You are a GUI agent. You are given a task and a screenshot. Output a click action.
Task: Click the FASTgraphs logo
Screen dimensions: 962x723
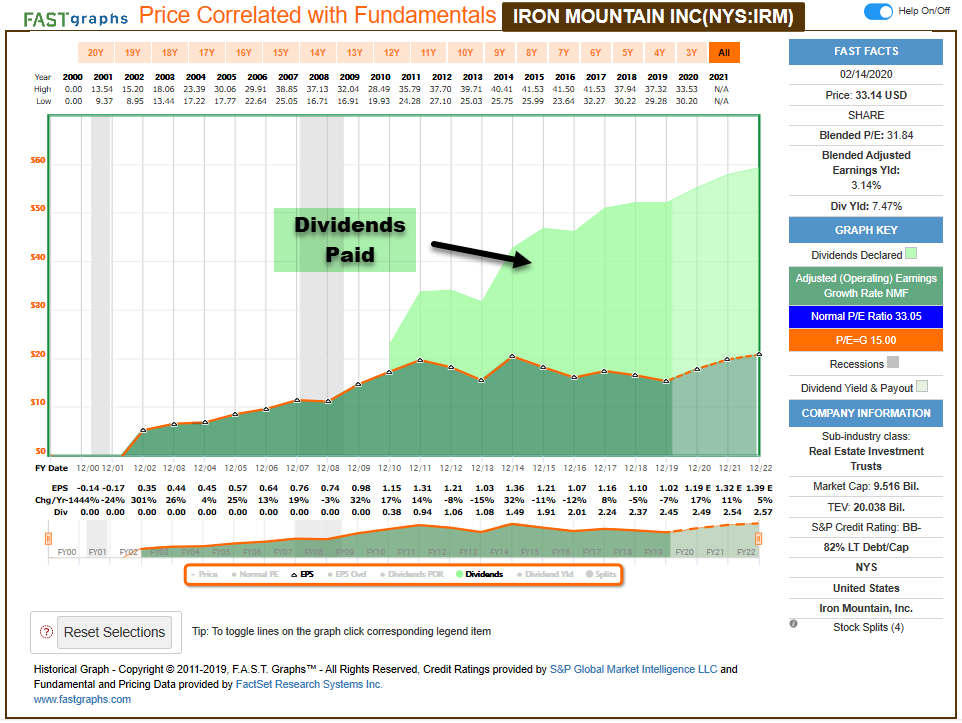[x=75, y=19]
